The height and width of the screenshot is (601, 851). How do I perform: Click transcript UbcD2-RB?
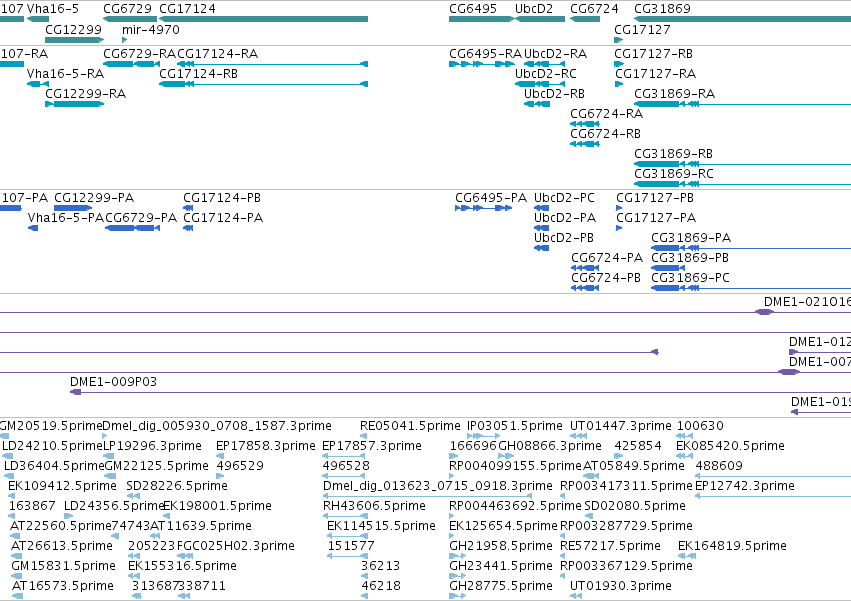coord(537,104)
